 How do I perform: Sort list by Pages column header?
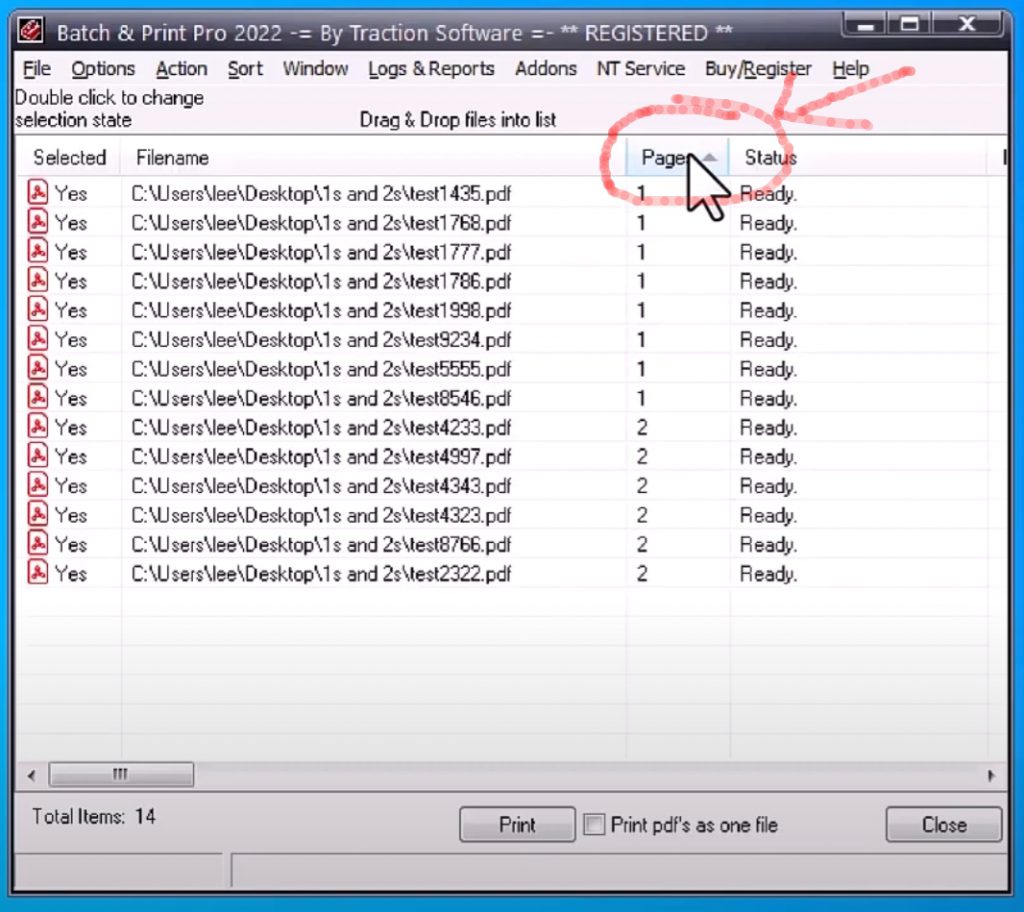click(665, 158)
